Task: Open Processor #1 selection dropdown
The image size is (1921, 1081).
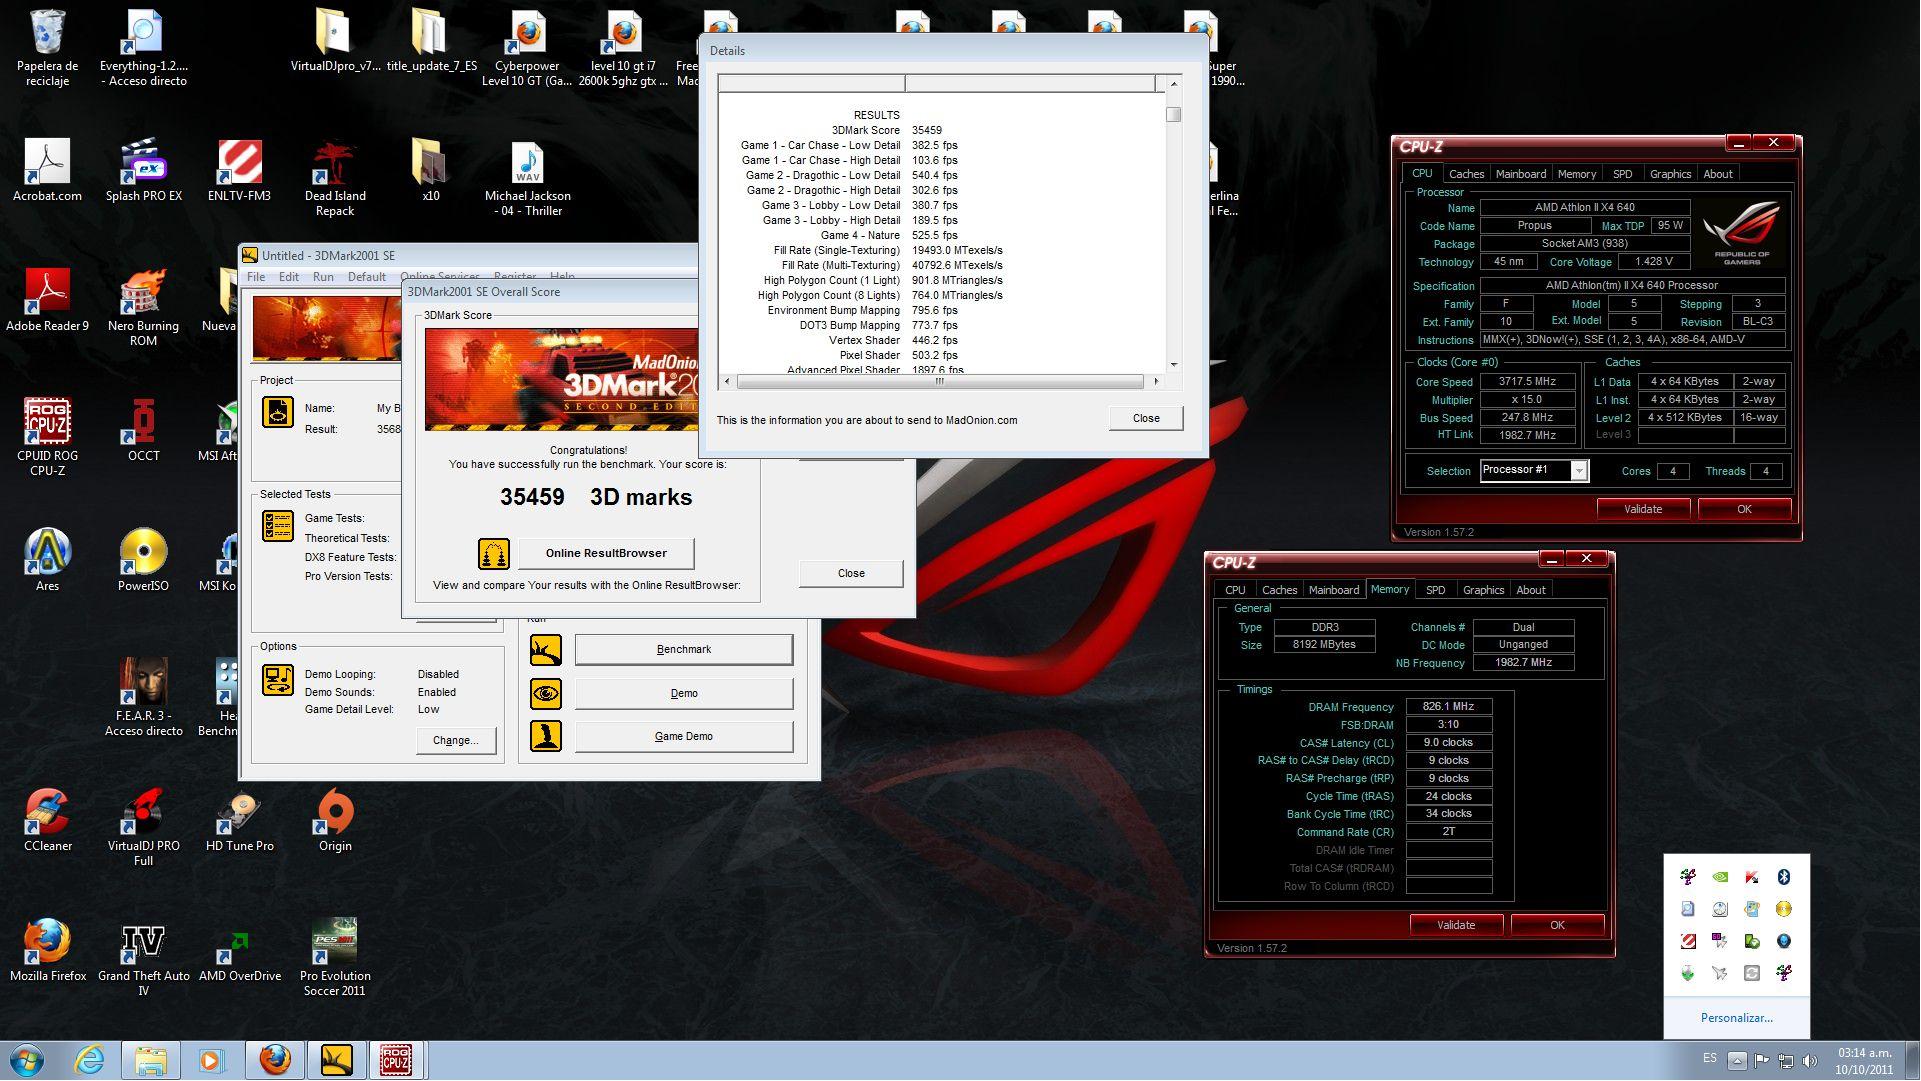Action: pyautogui.click(x=1579, y=471)
